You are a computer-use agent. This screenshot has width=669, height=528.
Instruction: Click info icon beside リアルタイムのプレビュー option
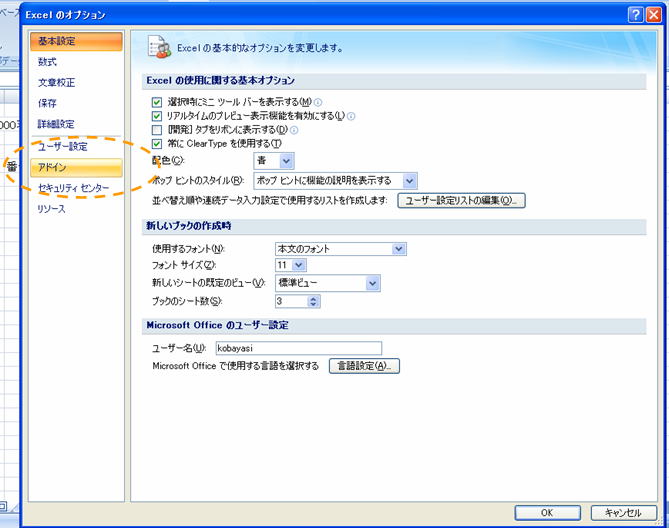click(351, 116)
